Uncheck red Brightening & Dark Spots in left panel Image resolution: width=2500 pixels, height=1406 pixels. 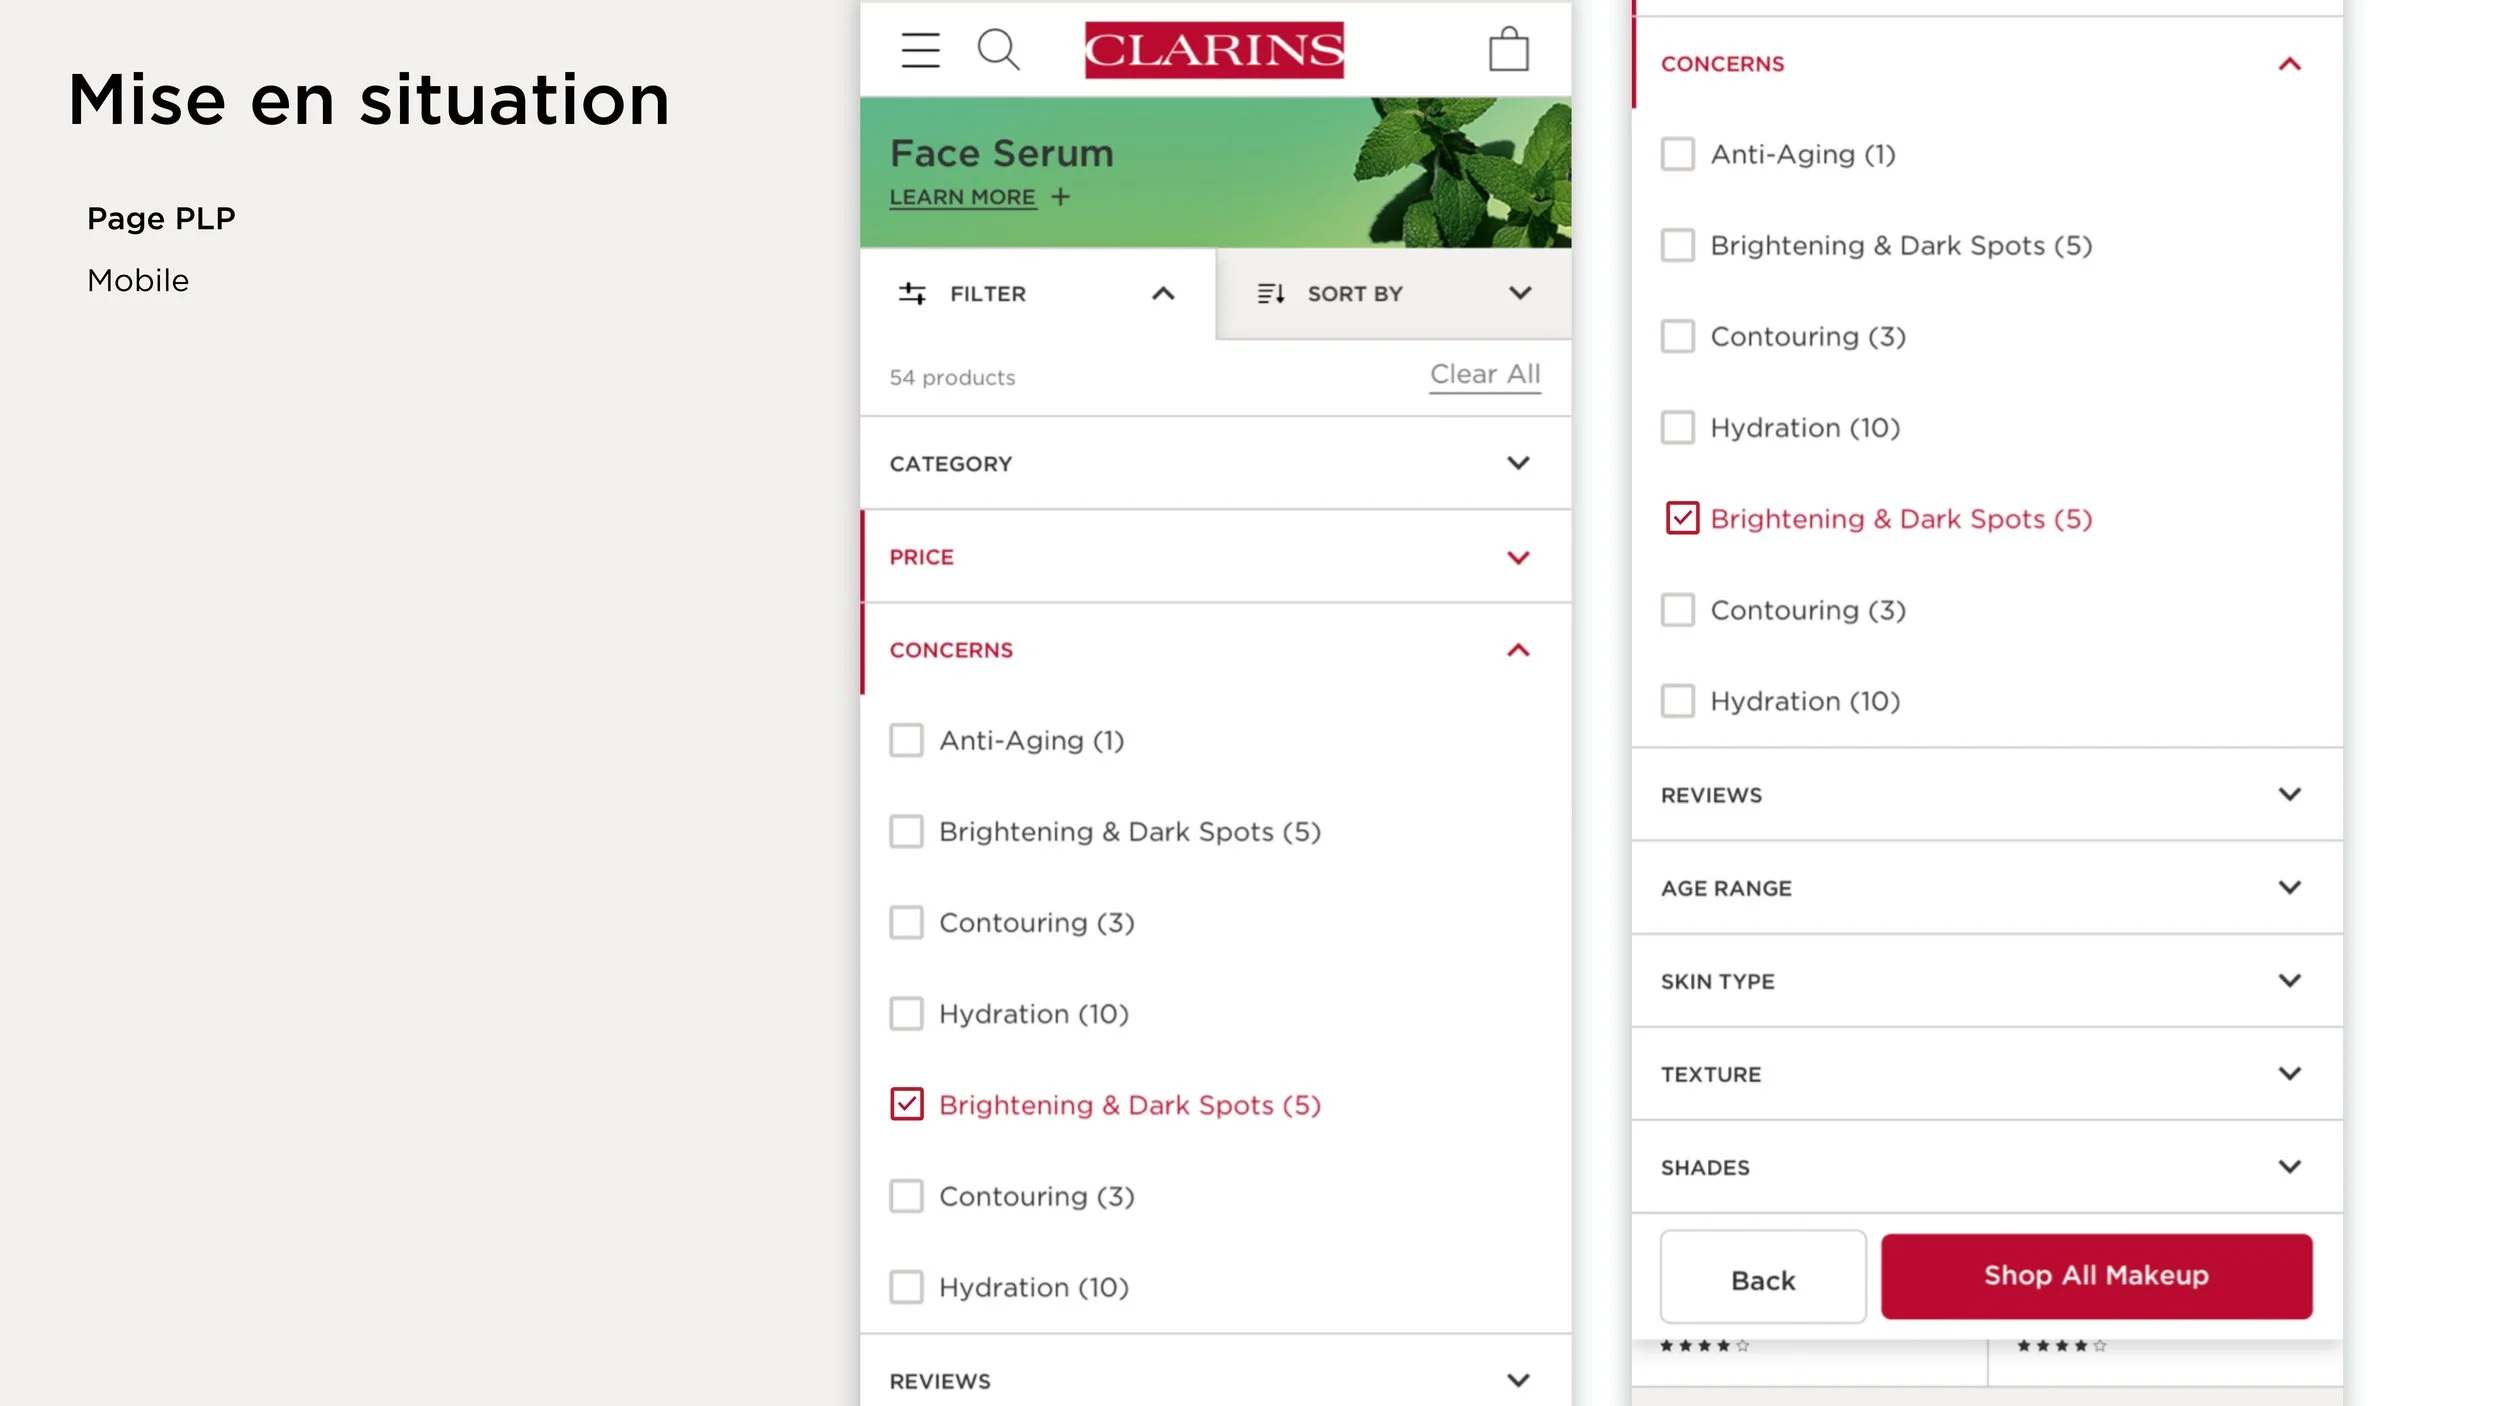coord(907,1104)
